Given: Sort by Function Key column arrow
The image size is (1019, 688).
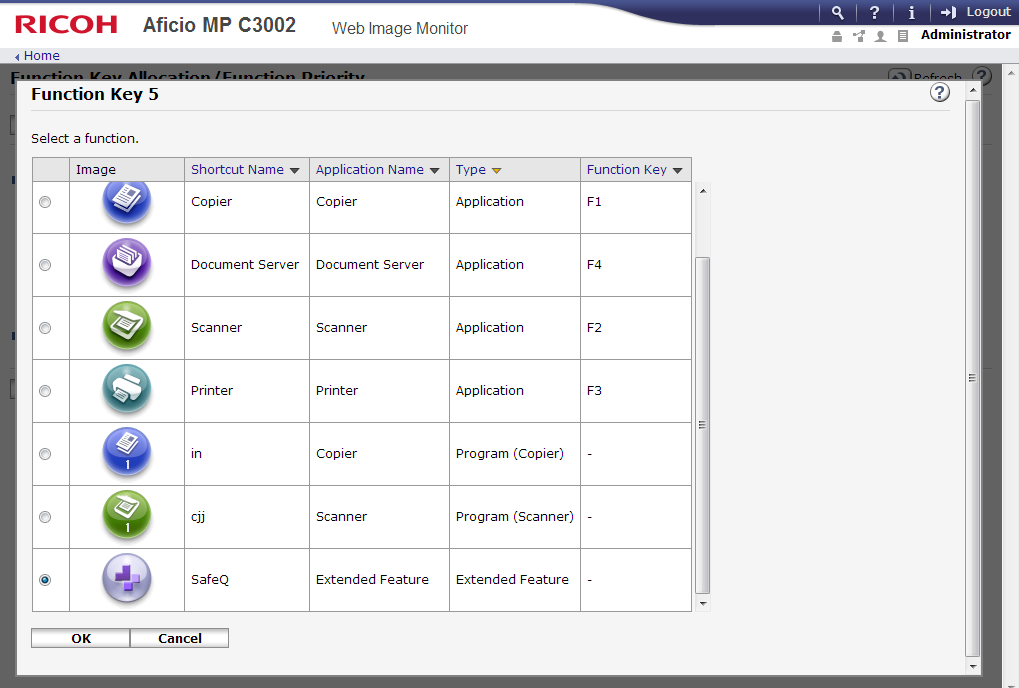Looking at the screenshot, I should 677,171.
